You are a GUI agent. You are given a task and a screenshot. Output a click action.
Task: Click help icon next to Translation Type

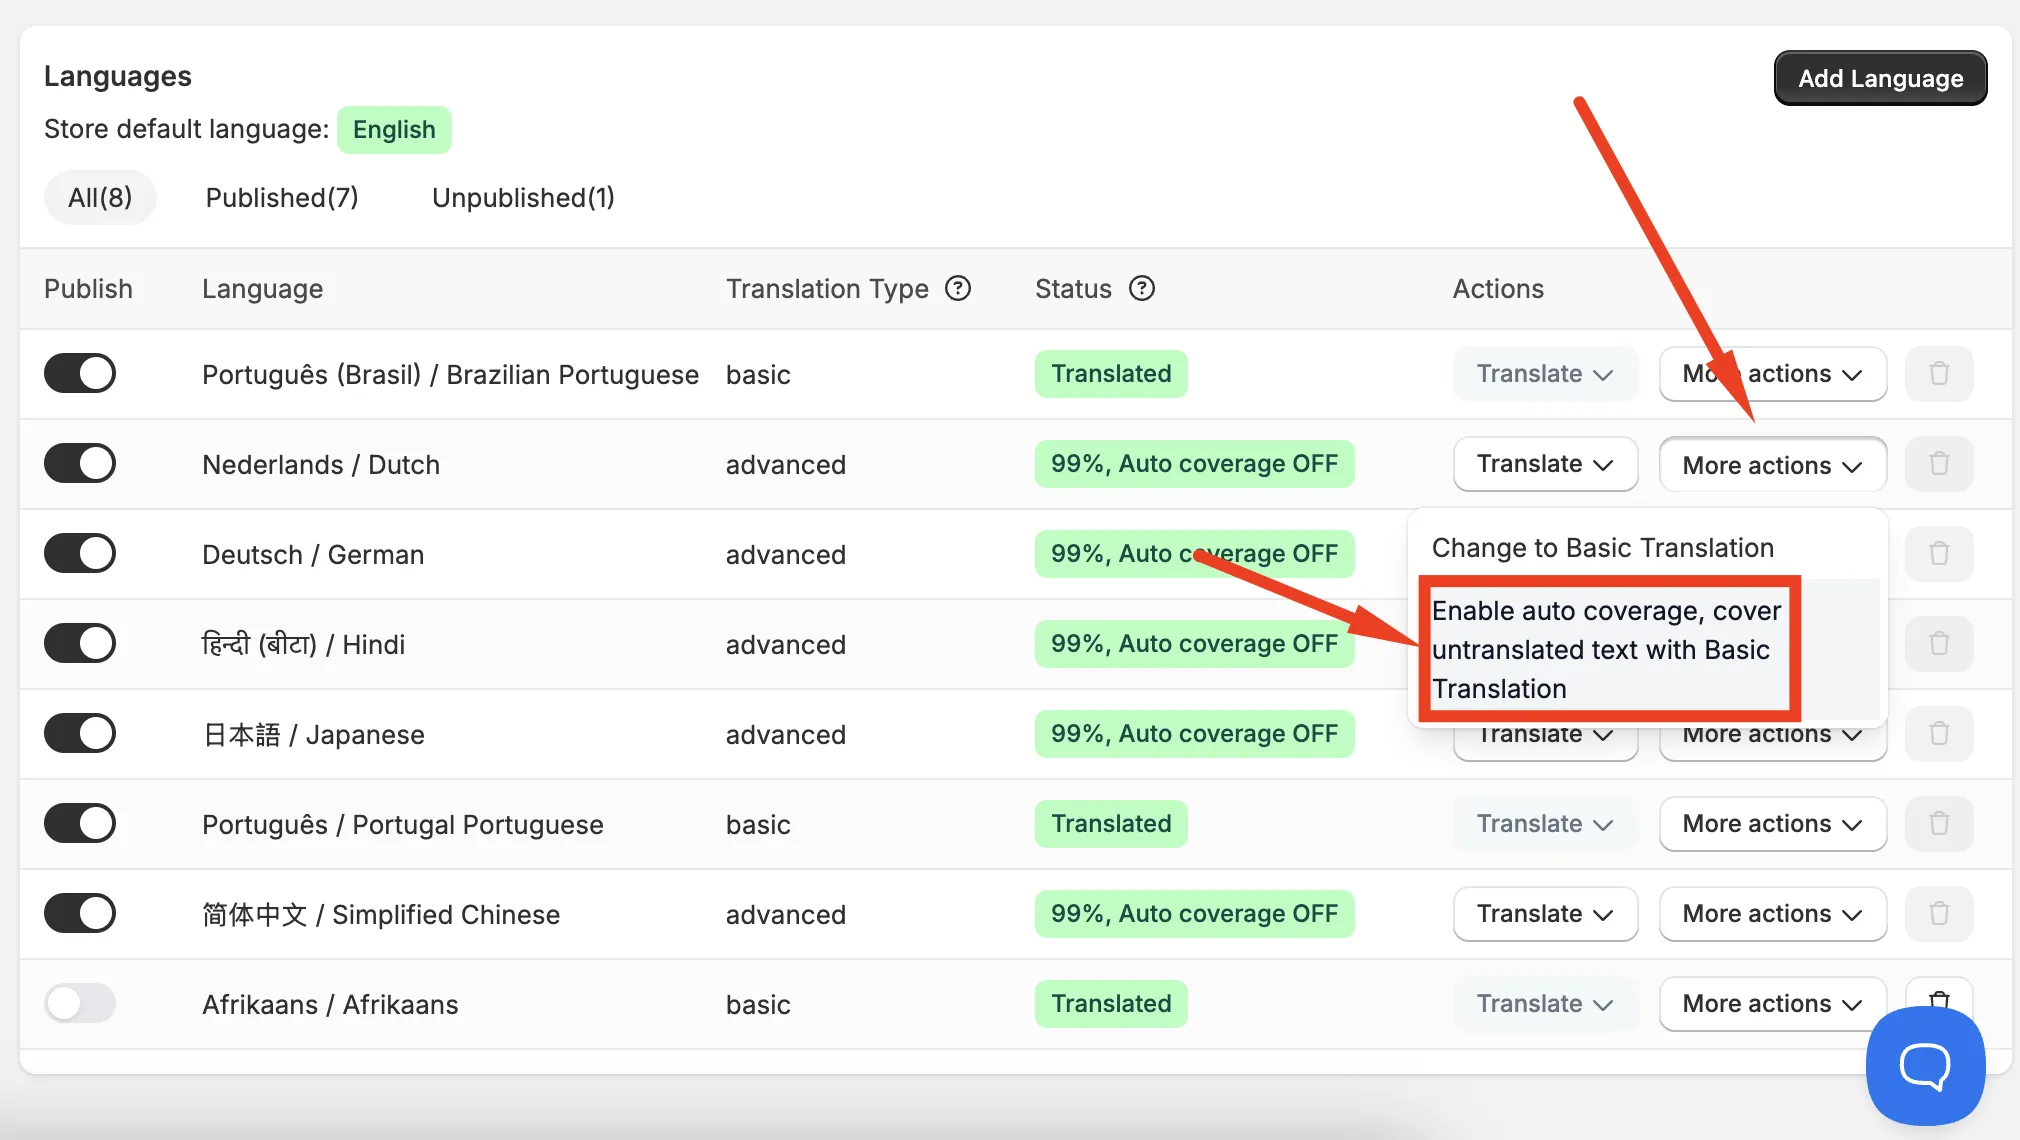pyautogui.click(x=958, y=289)
